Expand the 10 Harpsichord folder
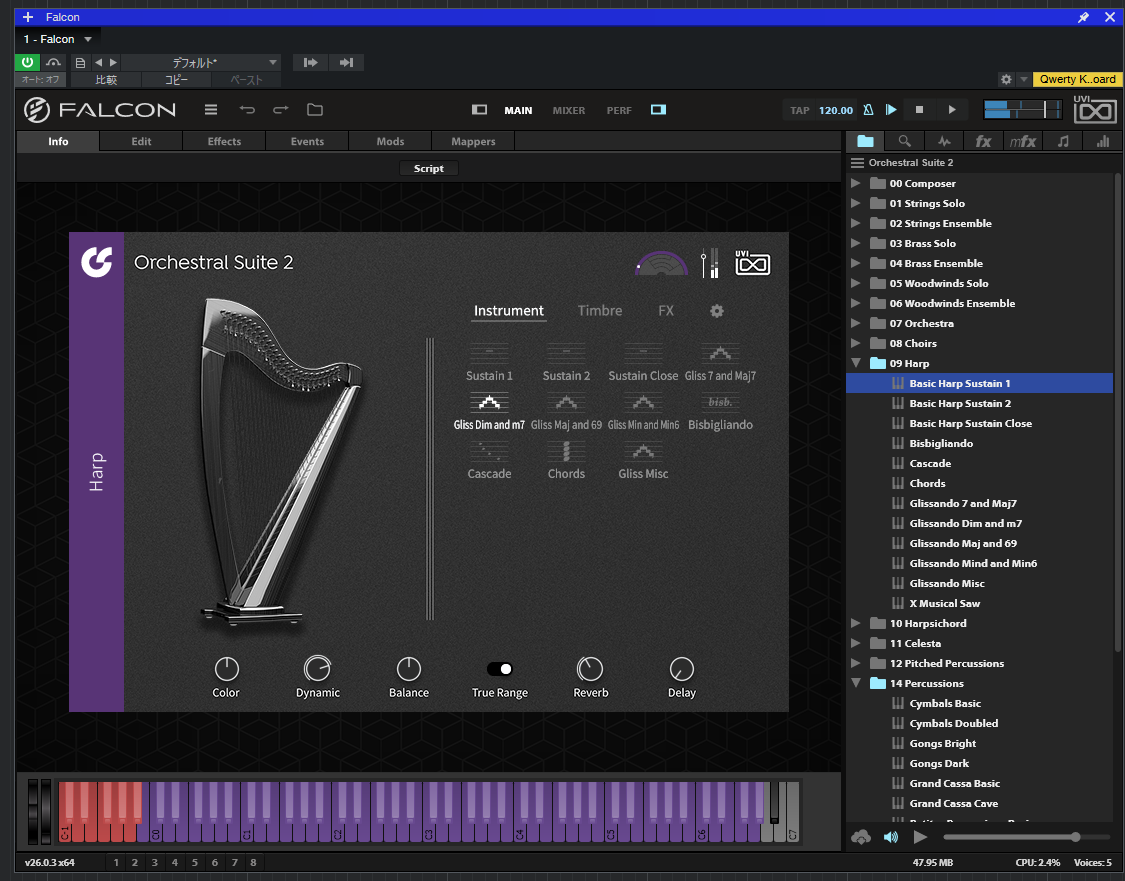 pyautogui.click(x=855, y=623)
